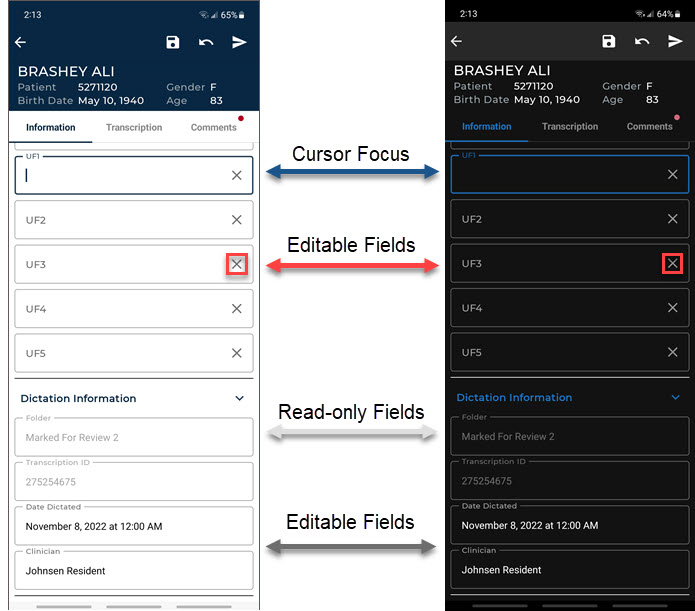
Task: Tap the save icon in dark theme screen
Action: point(608,41)
